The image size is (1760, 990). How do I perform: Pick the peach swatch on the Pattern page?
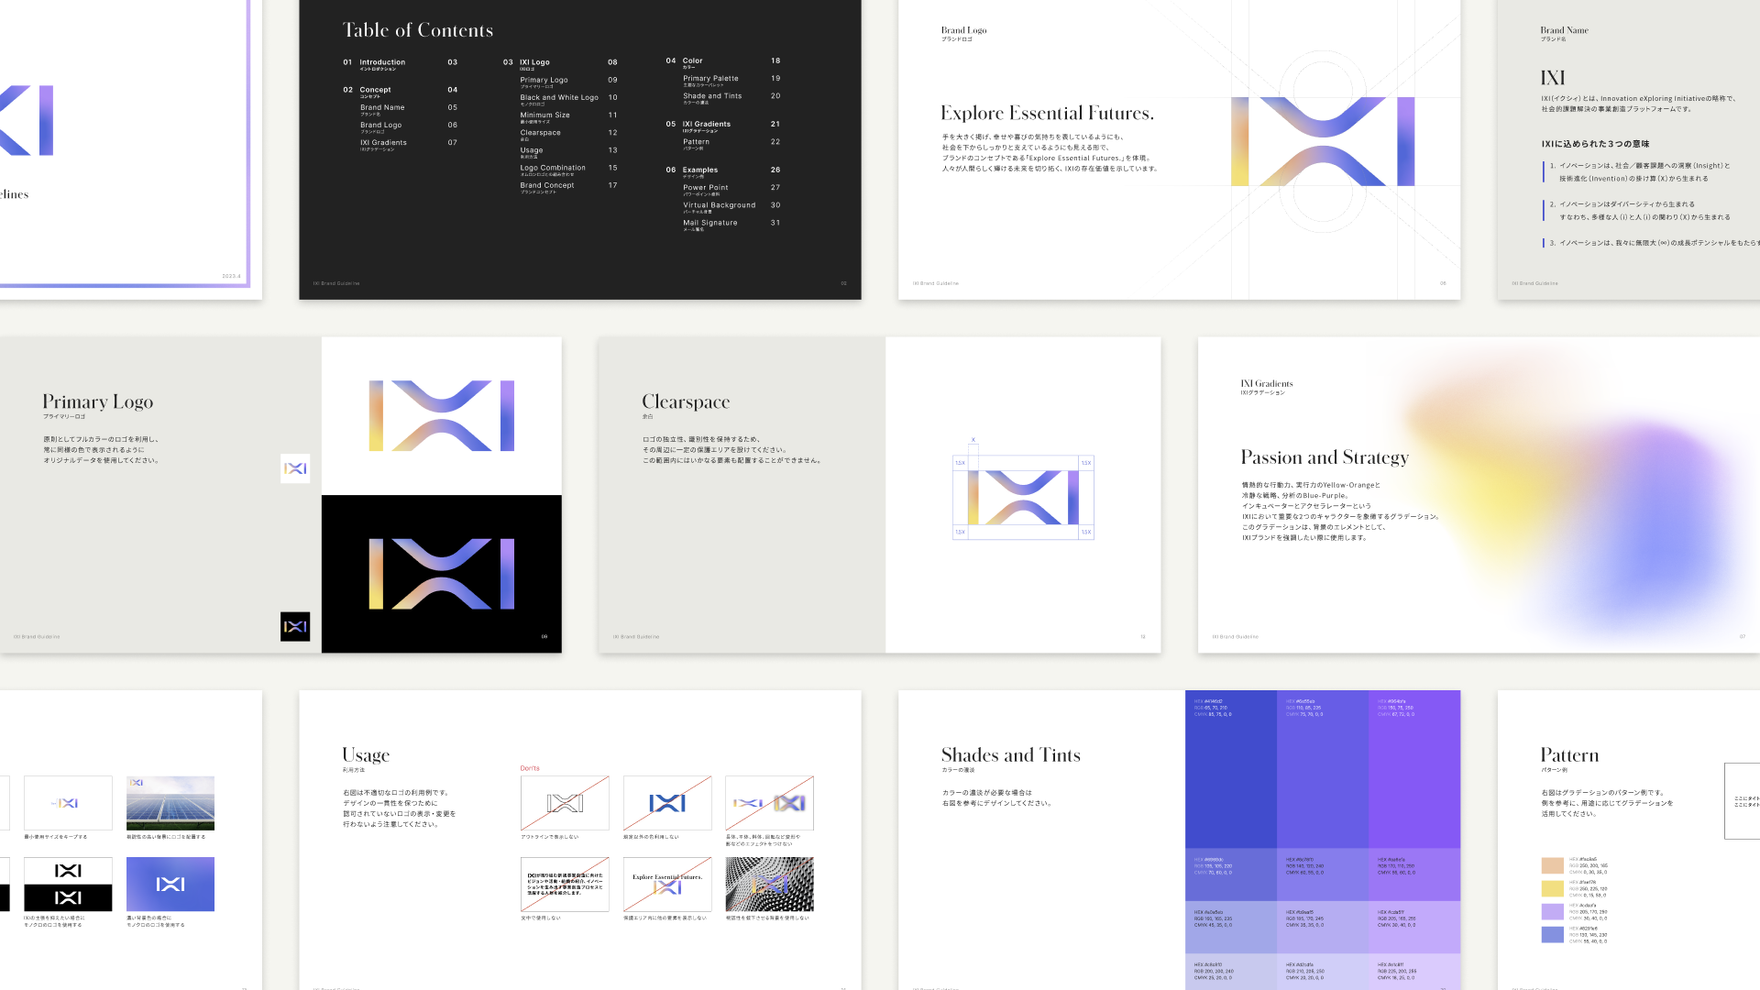[1552, 865]
